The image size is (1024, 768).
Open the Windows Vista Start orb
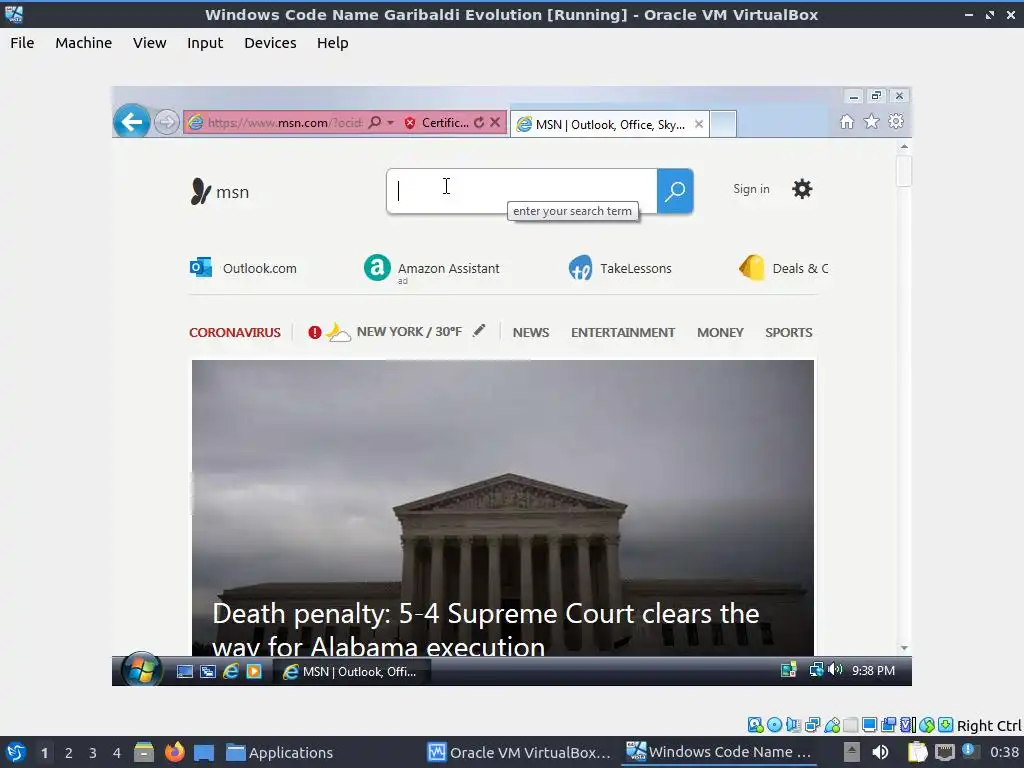[x=141, y=669]
